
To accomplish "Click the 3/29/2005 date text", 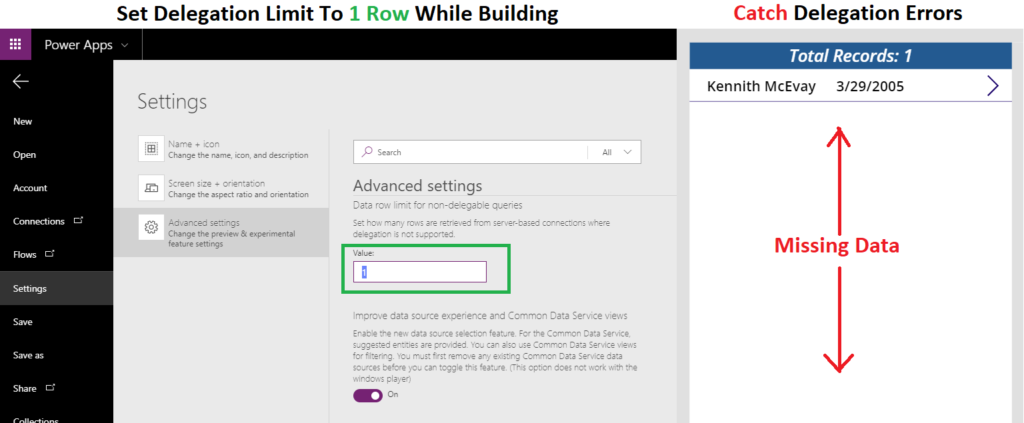I will (x=870, y=86).
